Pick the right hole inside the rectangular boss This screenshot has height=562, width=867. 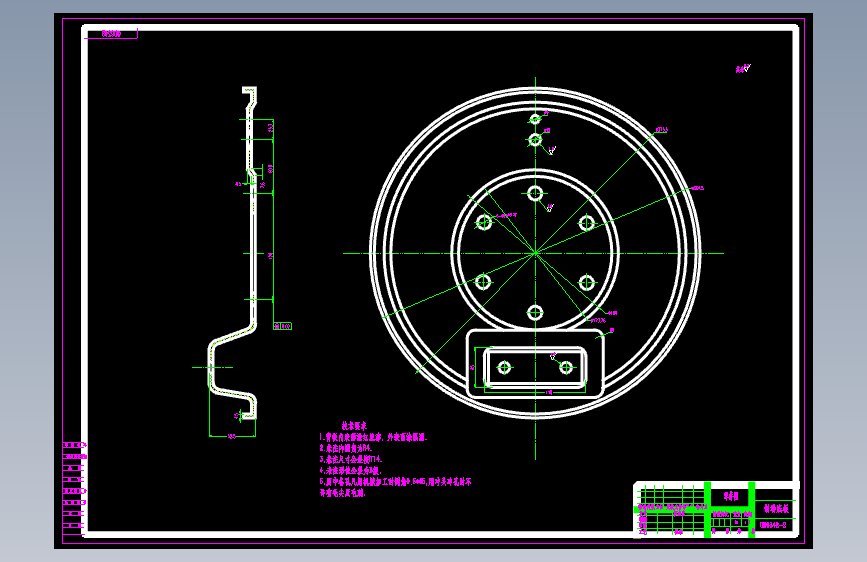tap(566, 367)
